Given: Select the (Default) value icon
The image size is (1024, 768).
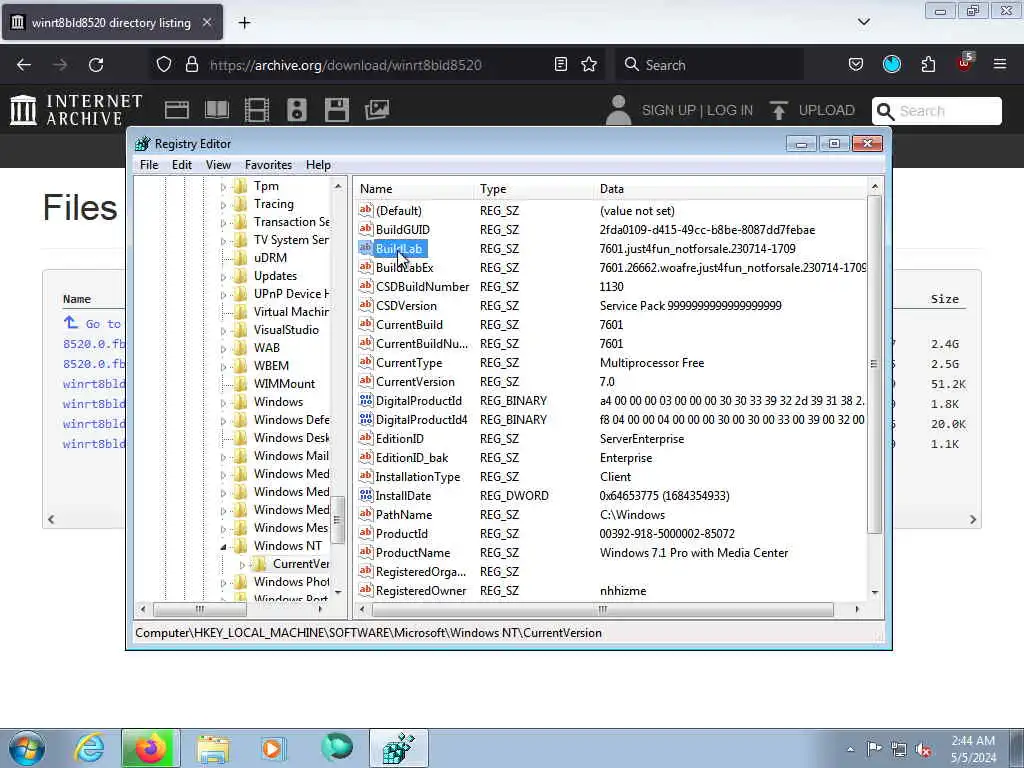Looking at the screenshot, I should (366, 210).
